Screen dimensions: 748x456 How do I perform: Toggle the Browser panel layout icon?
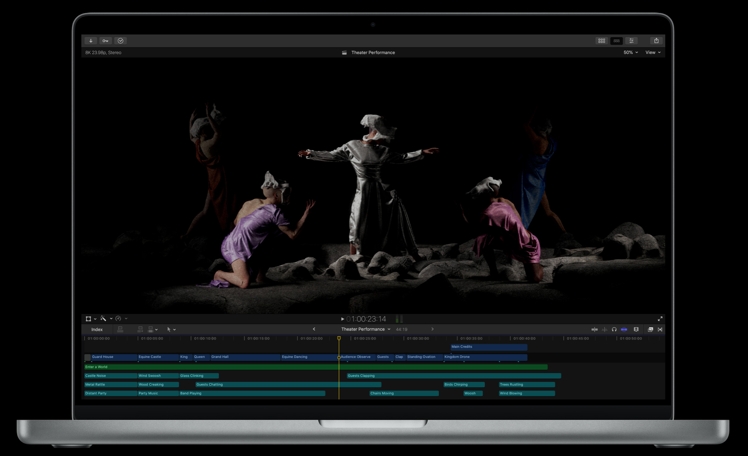(601, 41)
